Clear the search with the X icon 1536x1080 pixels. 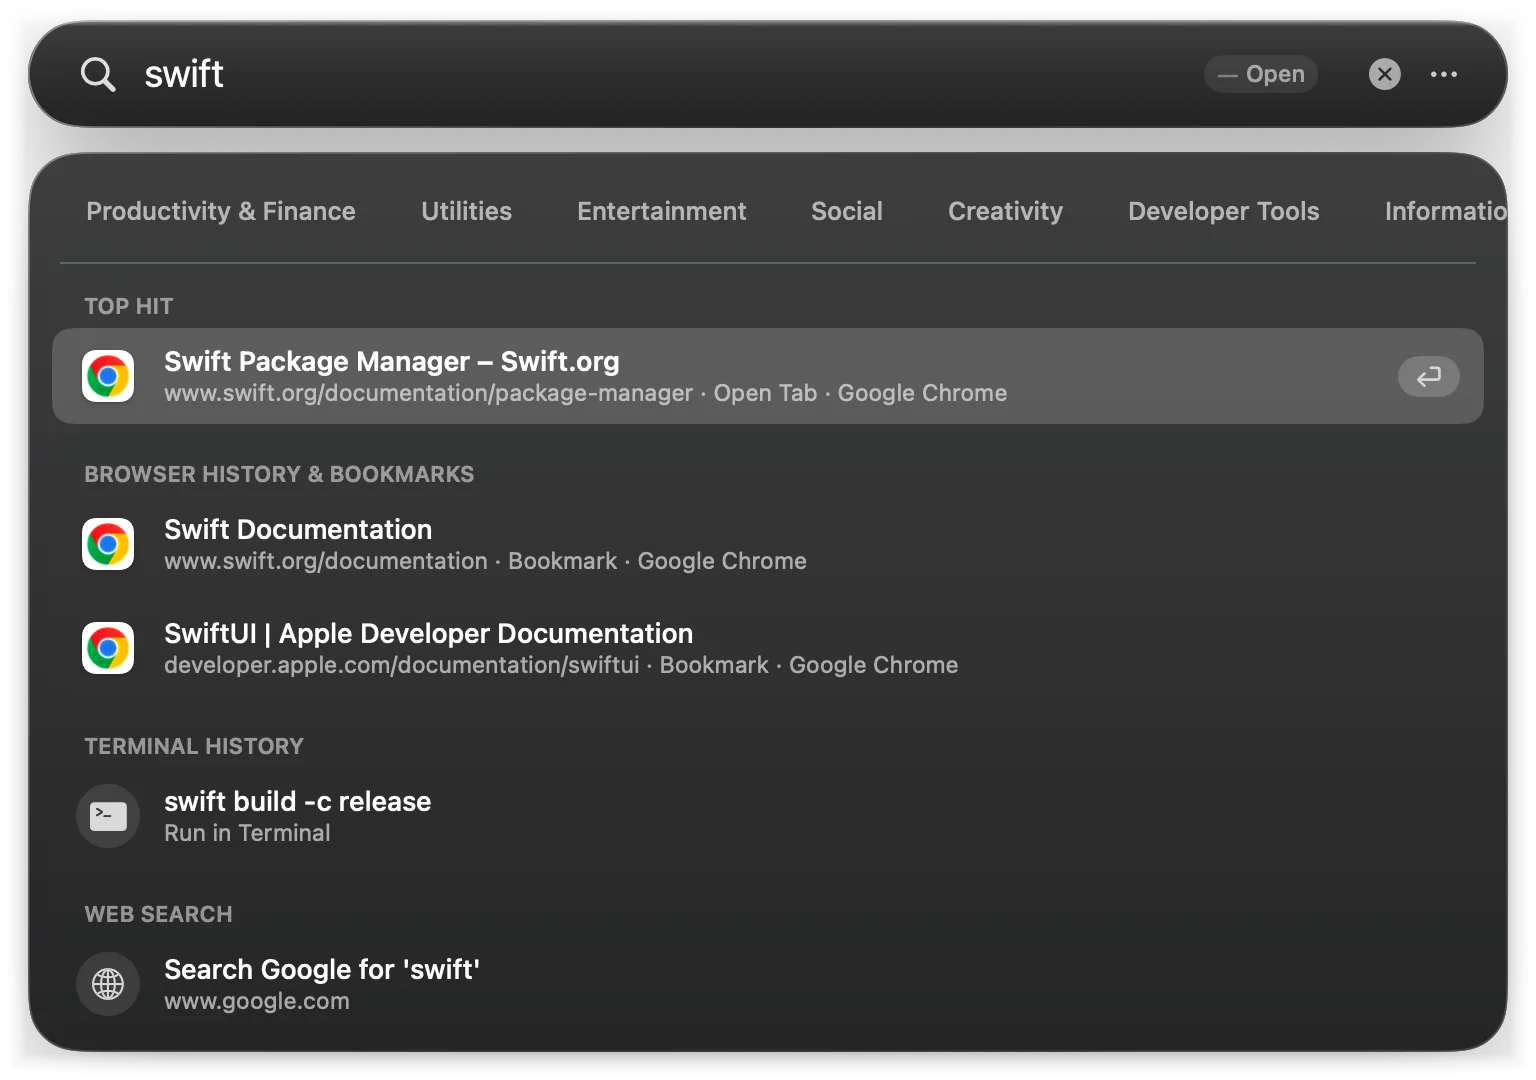tap(1384, 74)
